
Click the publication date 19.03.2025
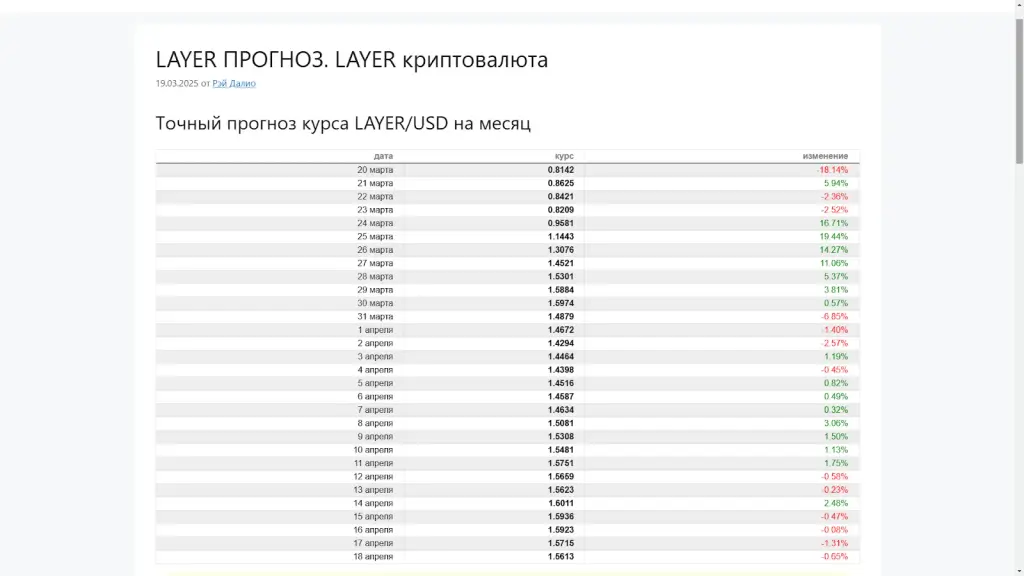coord(176,84)
